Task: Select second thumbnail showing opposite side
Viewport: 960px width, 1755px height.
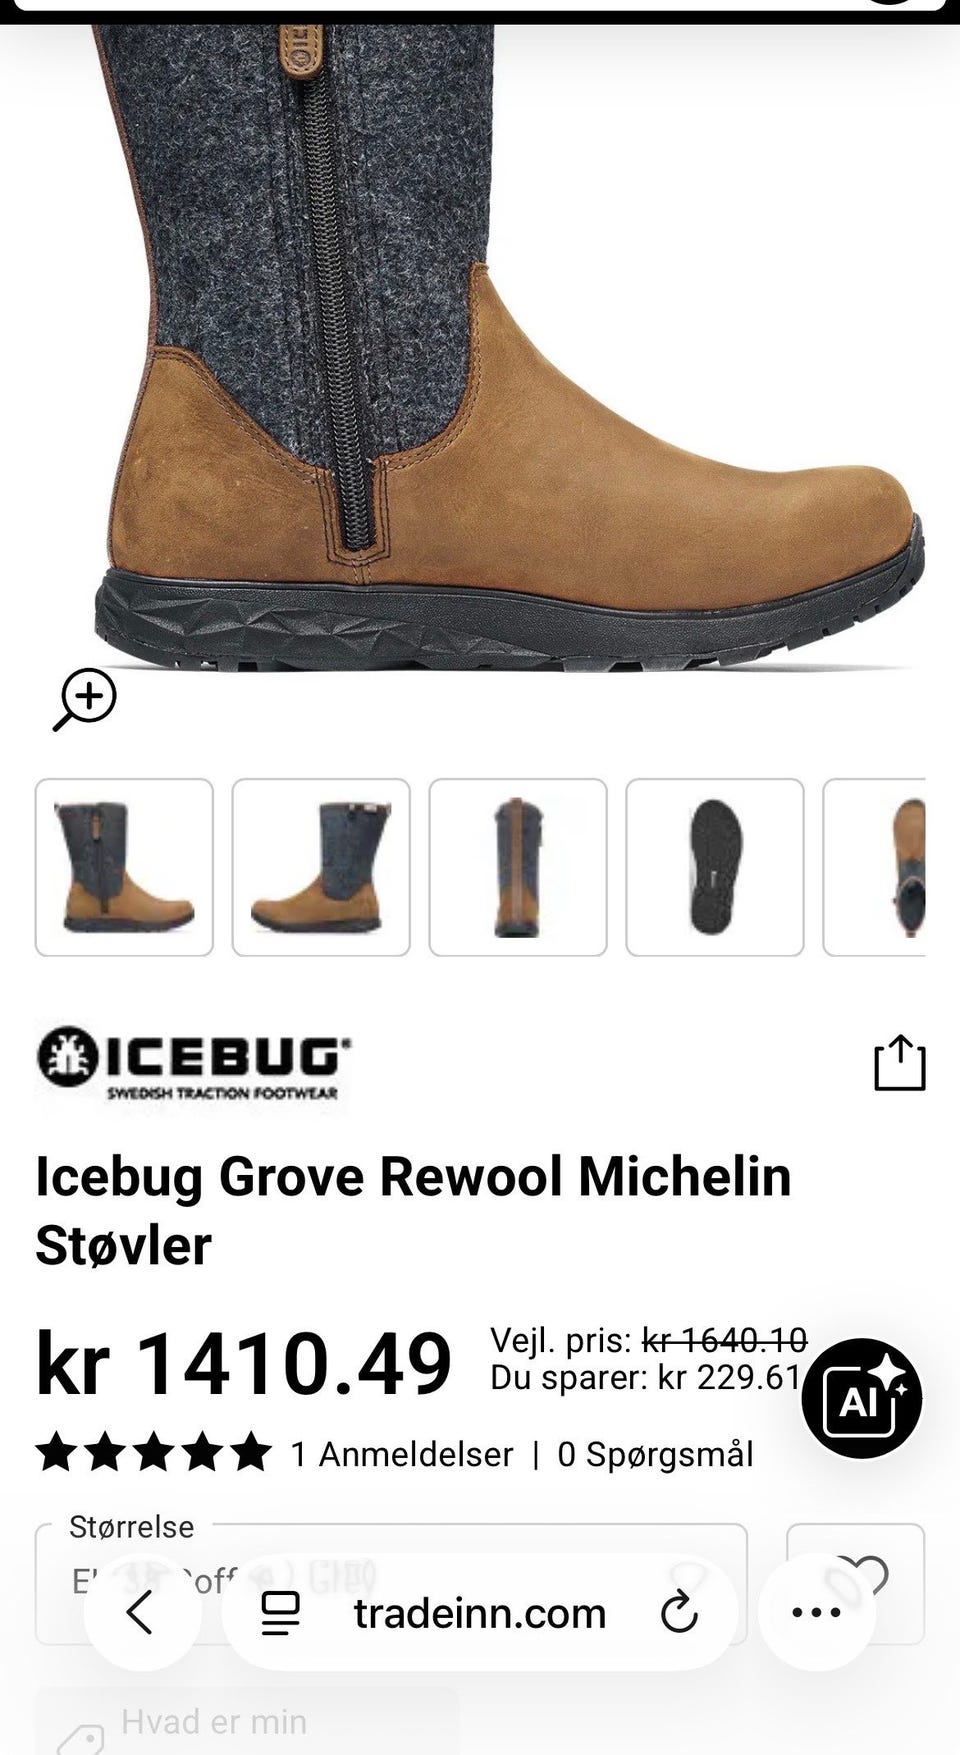Action: 321,867
